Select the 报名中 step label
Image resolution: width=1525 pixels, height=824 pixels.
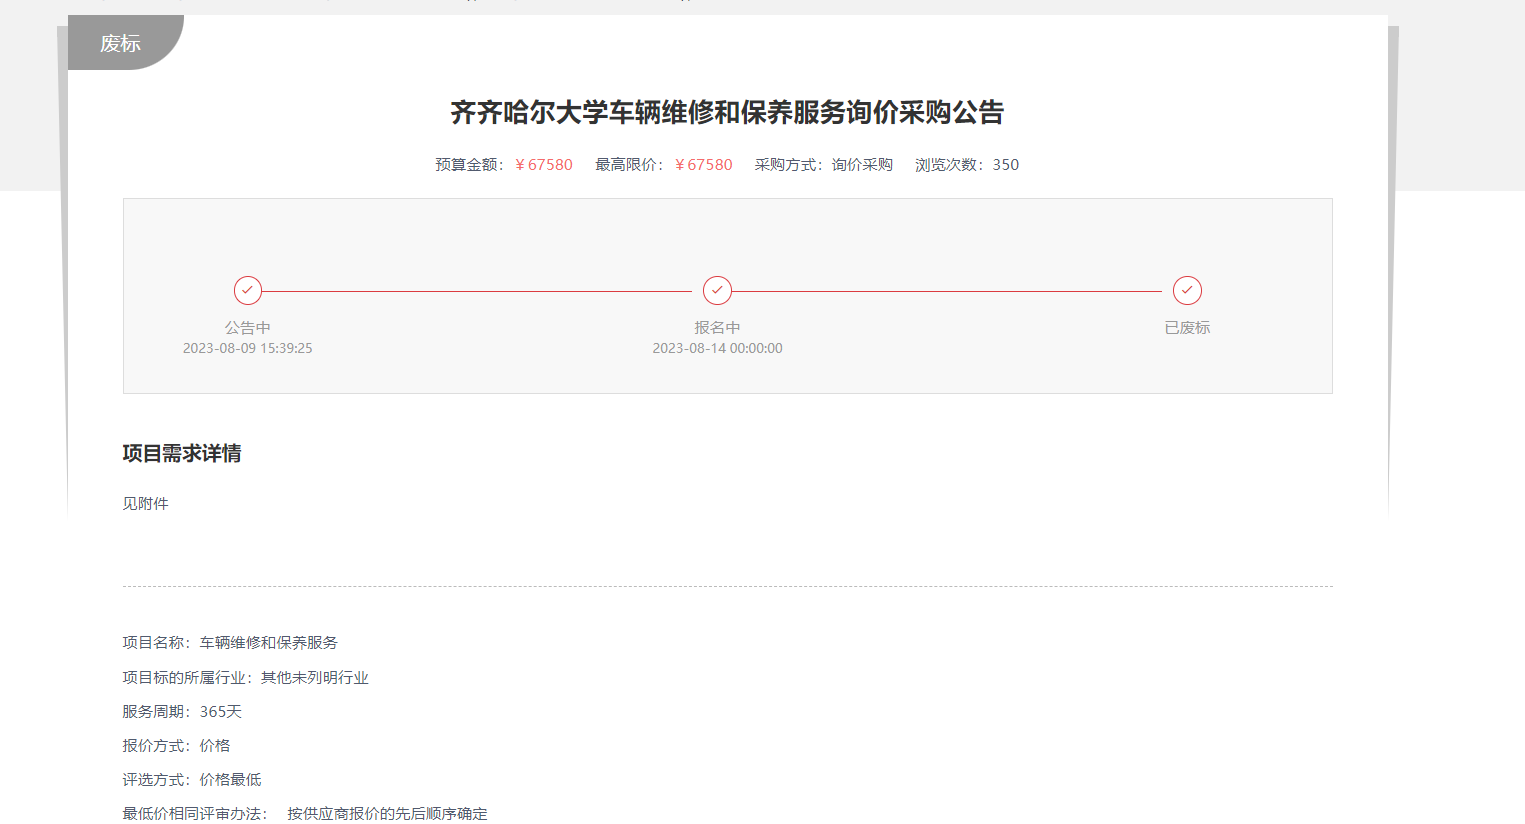717,327
